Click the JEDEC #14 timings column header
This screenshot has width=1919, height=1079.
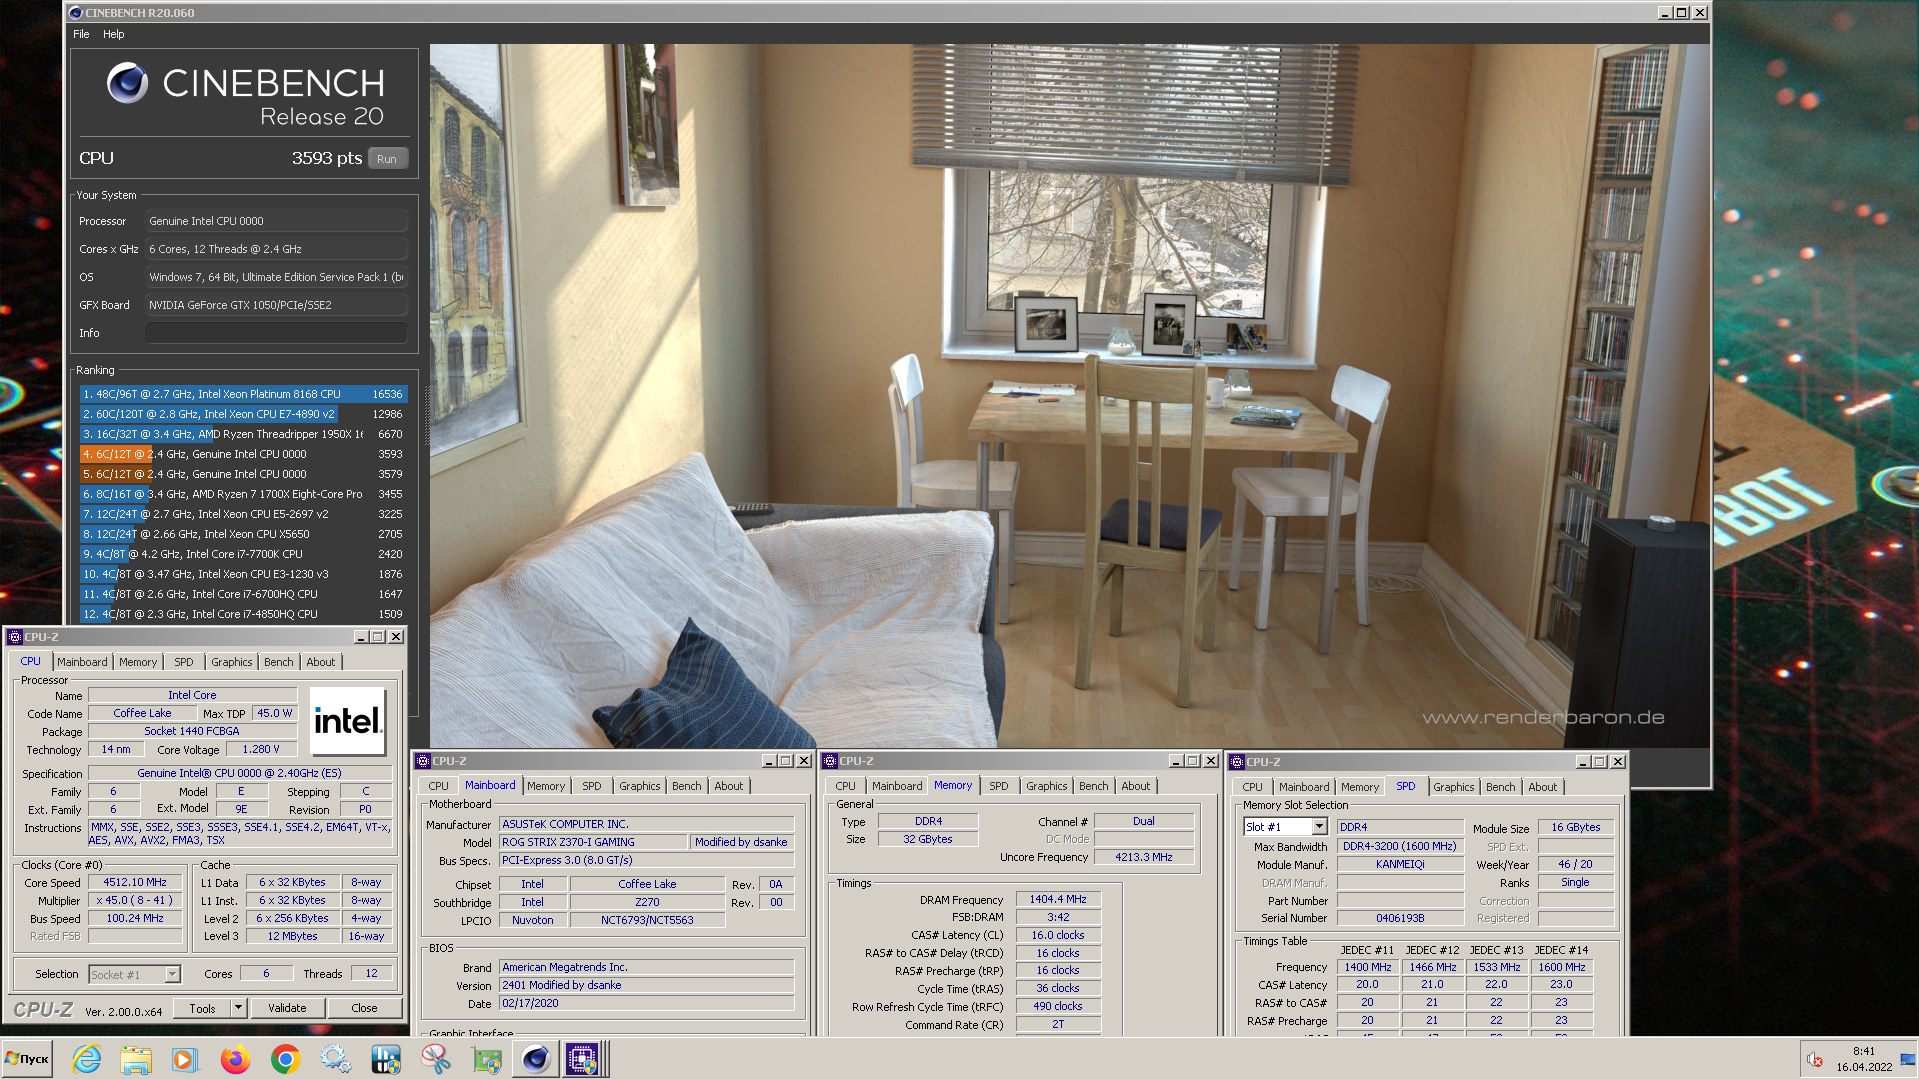tap(1561, 950)
